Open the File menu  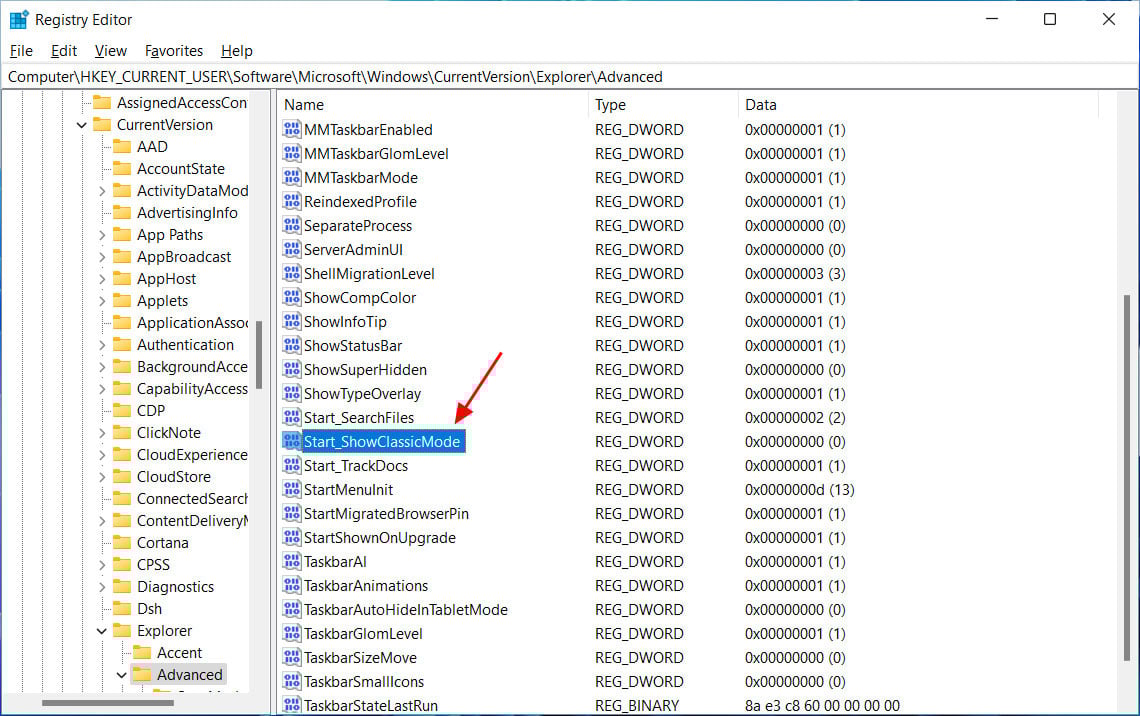coord(21,51)
